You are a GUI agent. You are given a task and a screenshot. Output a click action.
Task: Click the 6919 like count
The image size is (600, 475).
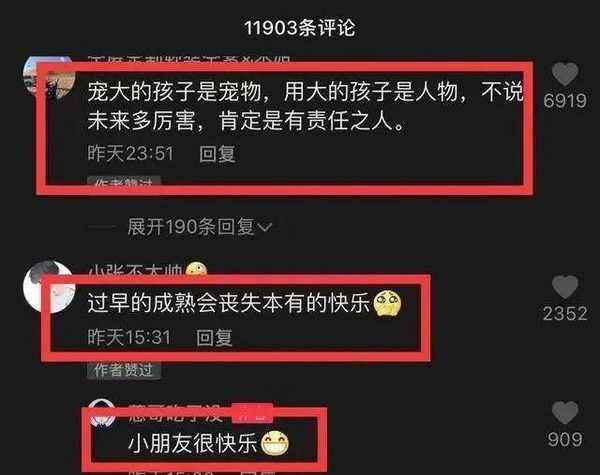click(x=565, y=101)
